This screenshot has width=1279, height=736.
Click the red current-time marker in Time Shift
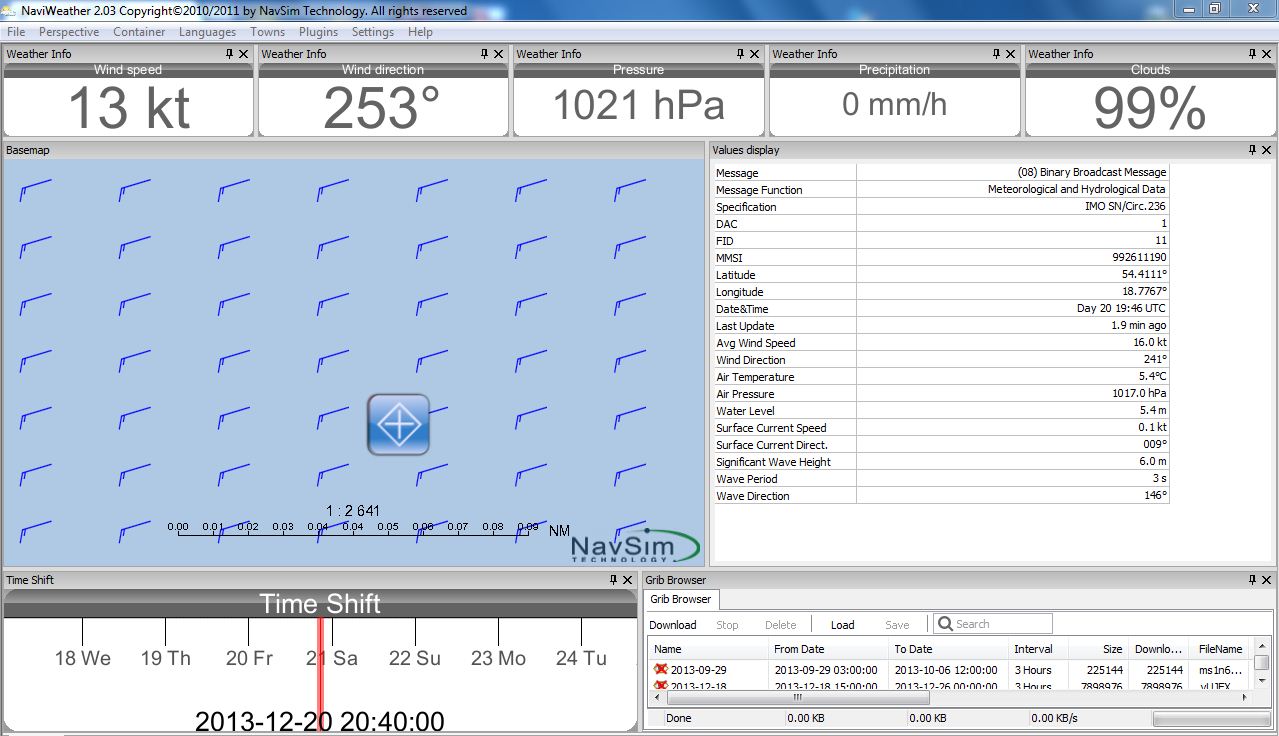coord(321,673)
